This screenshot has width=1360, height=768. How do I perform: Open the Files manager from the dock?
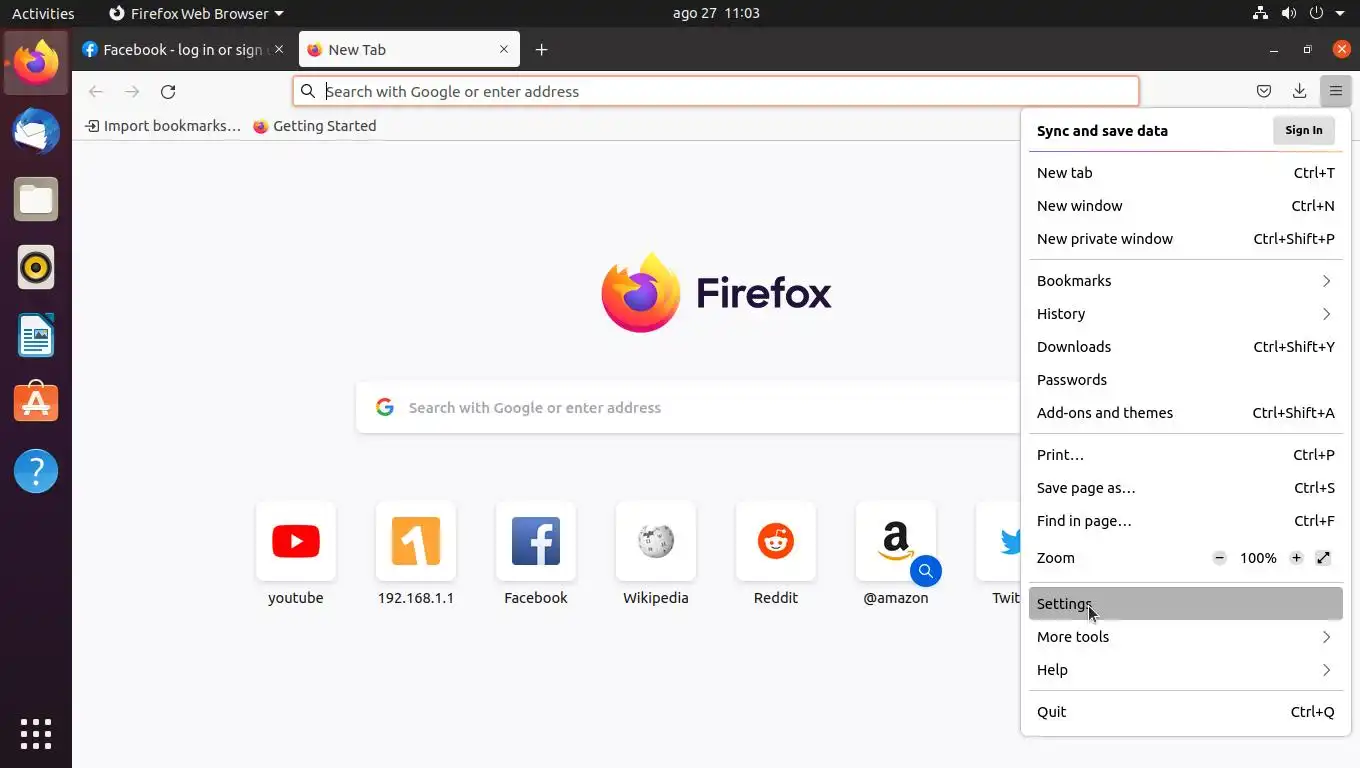(x=36, y=199)
